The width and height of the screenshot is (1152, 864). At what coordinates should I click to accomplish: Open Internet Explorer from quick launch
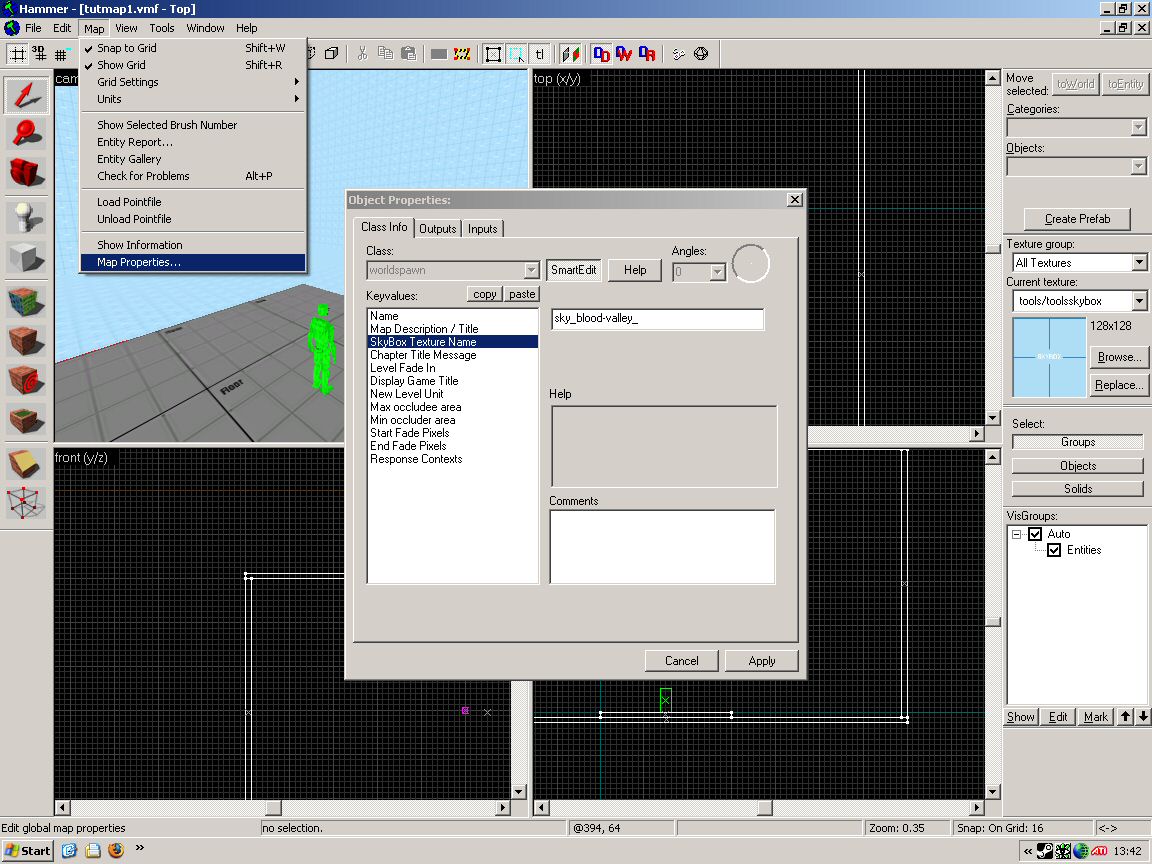tap(69, 850)
